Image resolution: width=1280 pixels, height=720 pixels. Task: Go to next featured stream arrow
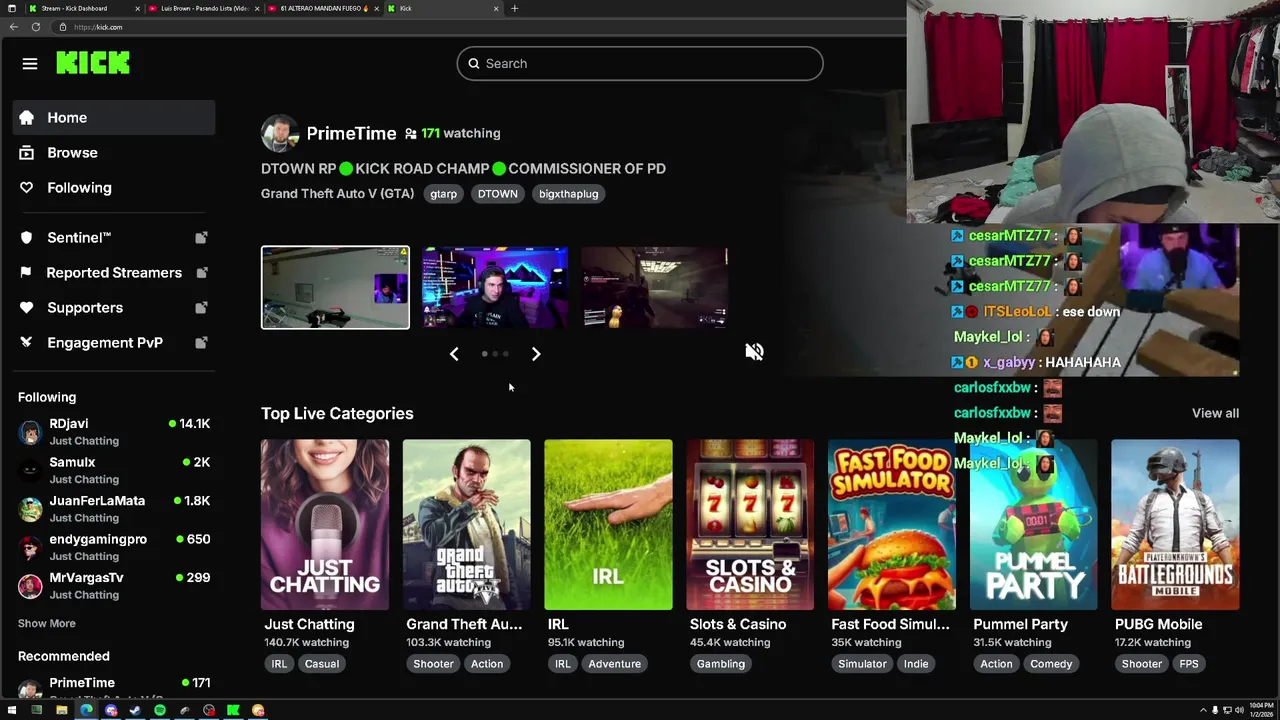pyautogui.click(x=536, y=354)
